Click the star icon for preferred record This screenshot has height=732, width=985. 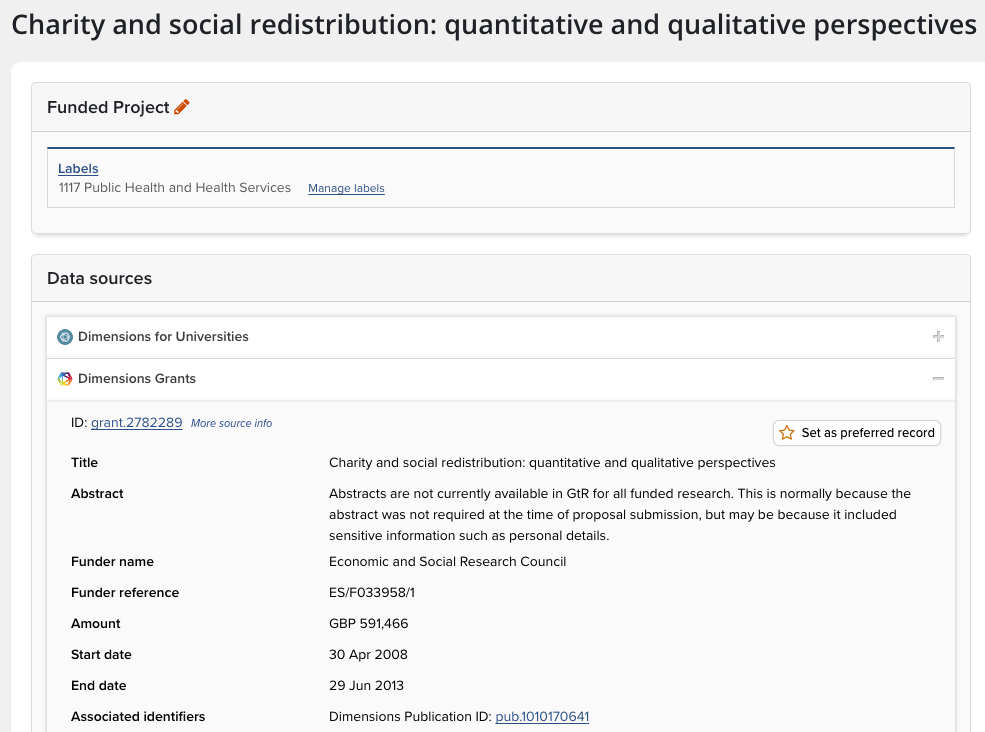(x=787, y=433)
